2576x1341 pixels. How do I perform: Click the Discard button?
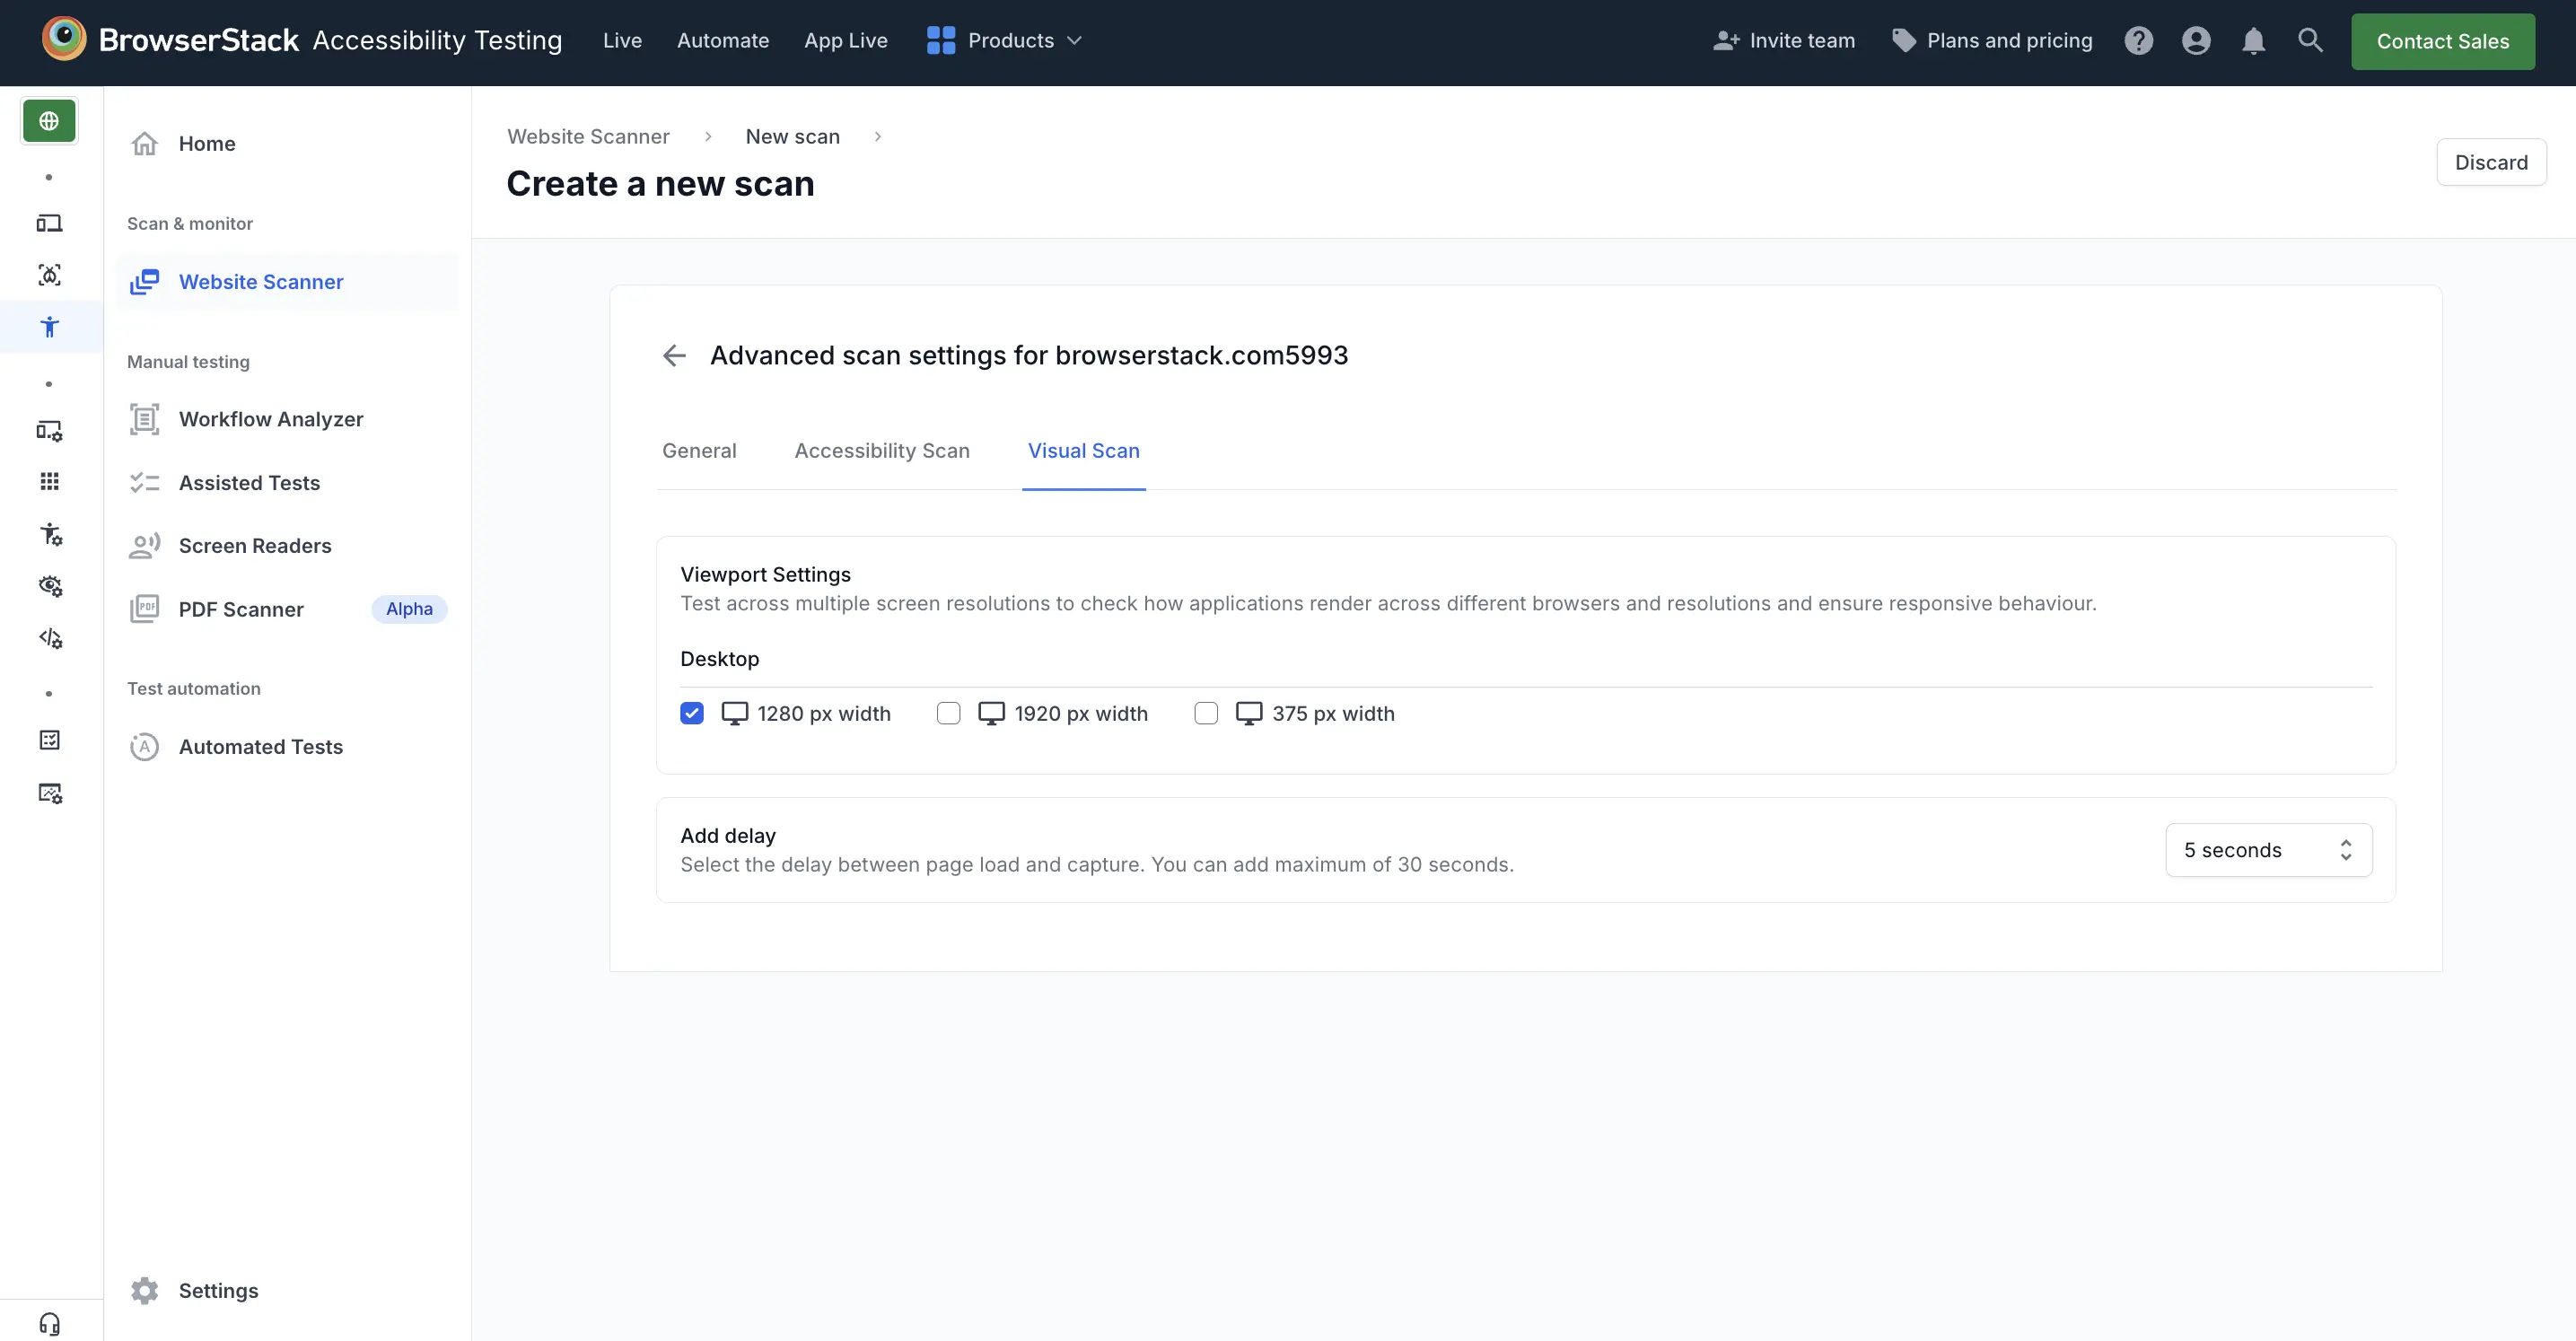(x=2490, y=162)
